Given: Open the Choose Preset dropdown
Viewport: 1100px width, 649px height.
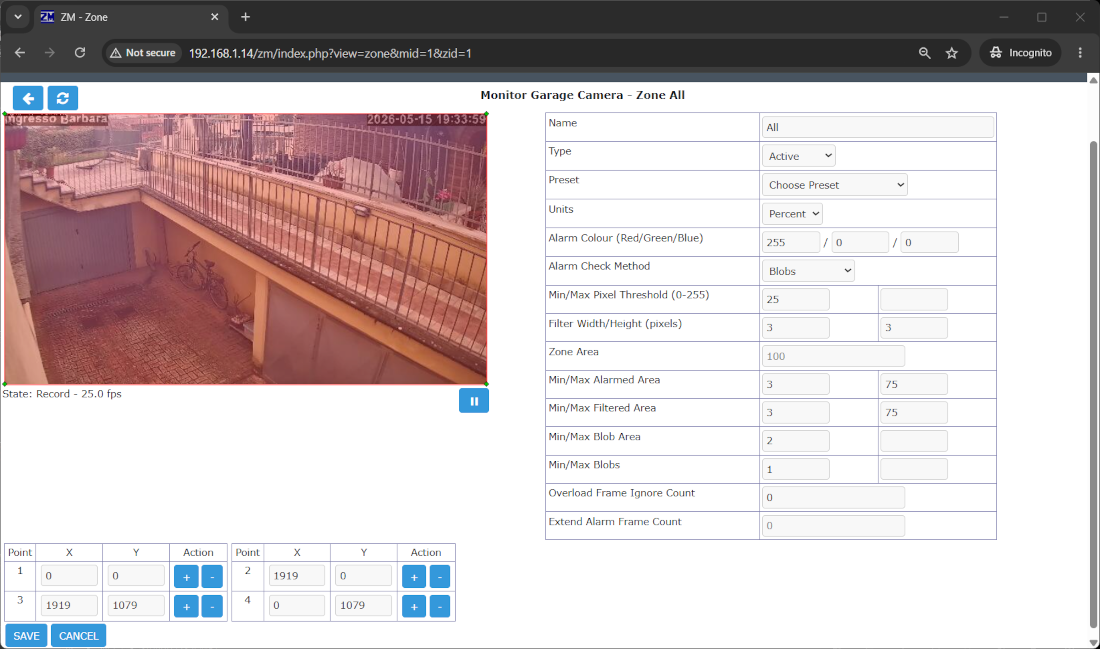Looking at the screenshot, I should pyautogui.click(x=835, y=185).
